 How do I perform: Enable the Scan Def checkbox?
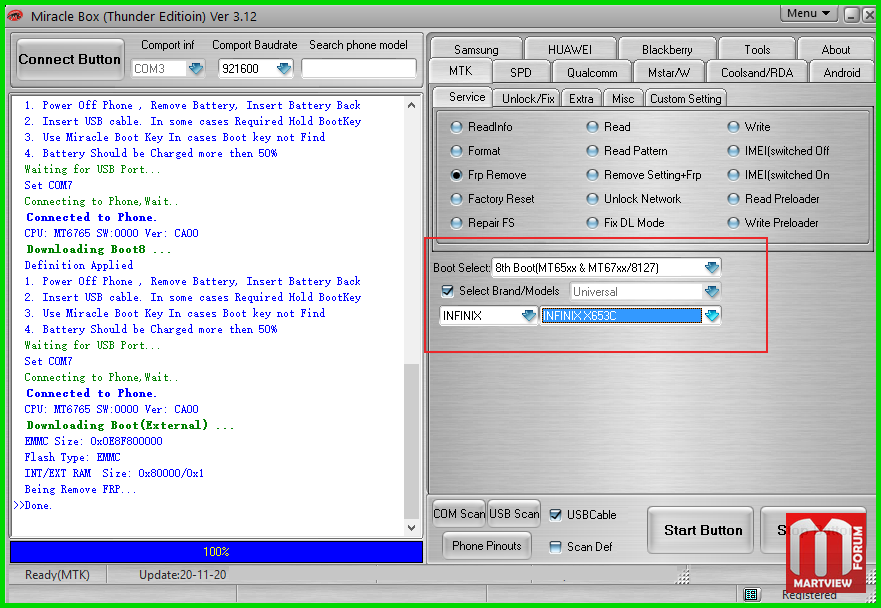(x=555, y=547)
